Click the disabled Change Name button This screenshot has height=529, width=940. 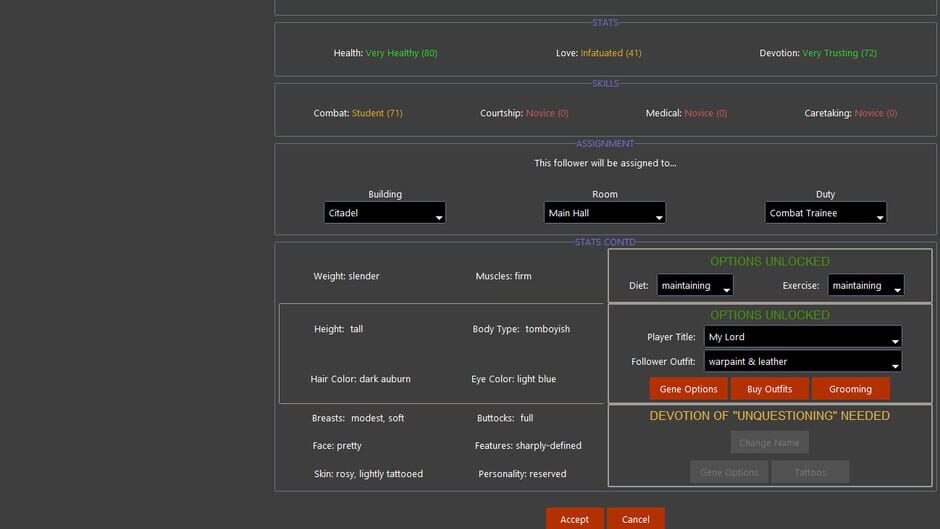click(769, 443)
